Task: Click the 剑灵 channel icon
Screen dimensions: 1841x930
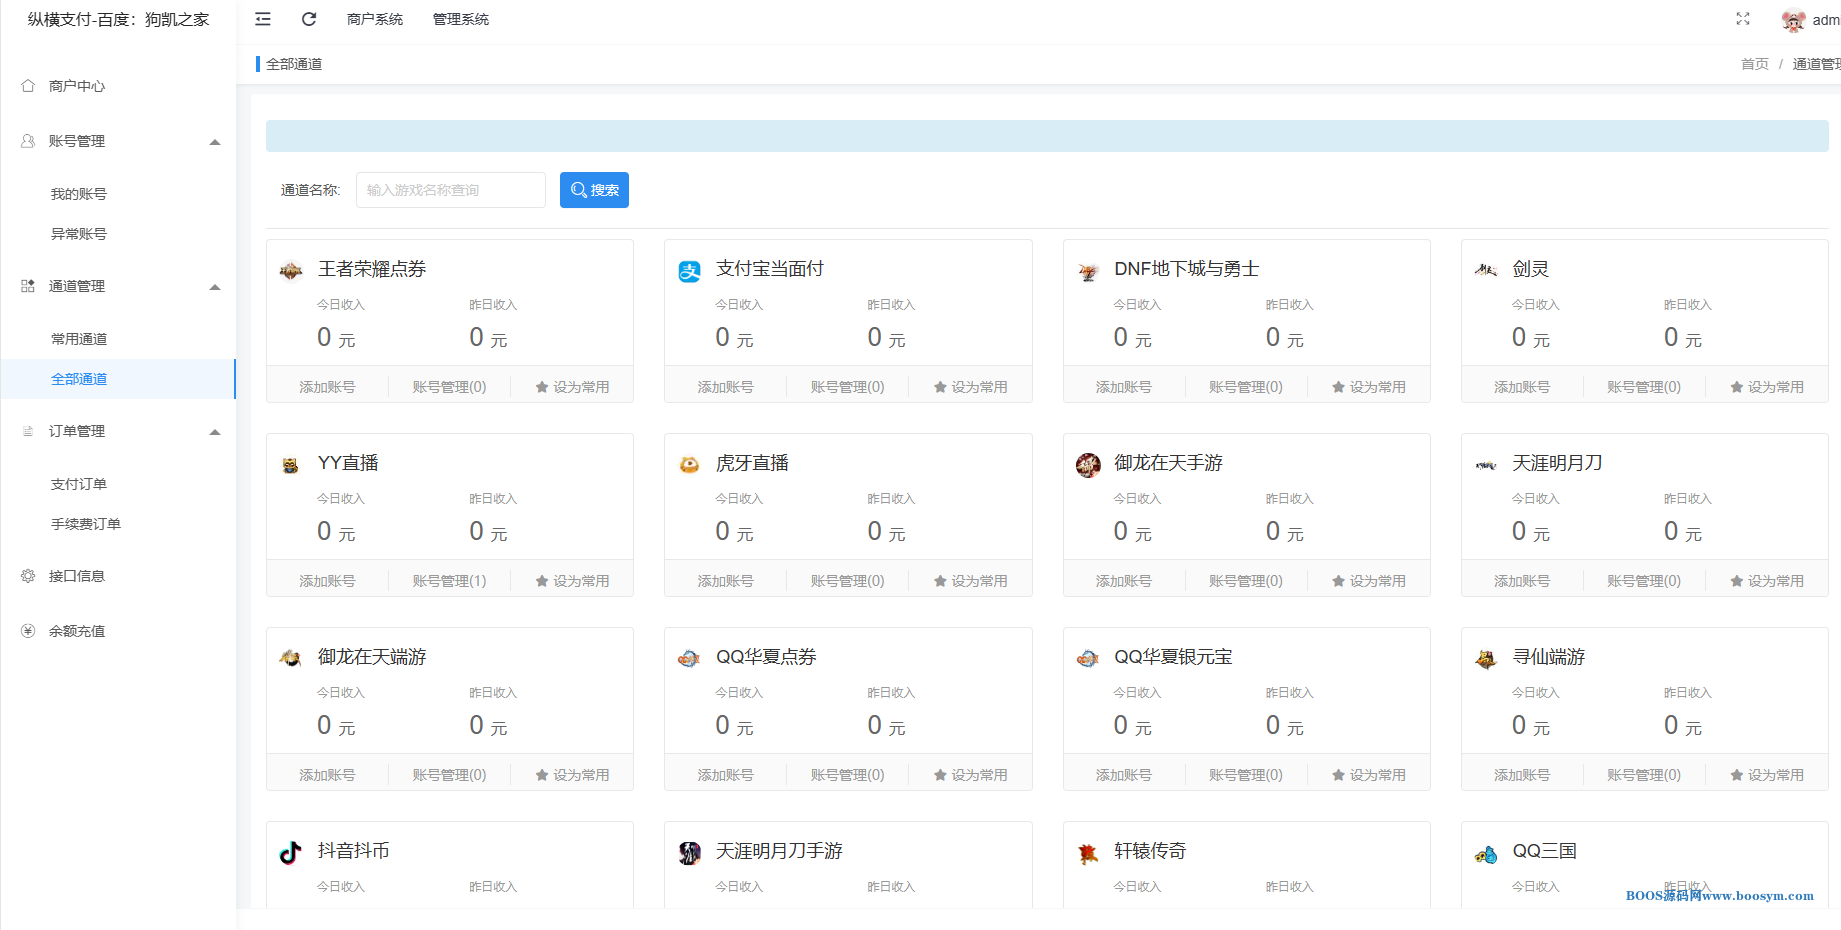Action: 1486,270
